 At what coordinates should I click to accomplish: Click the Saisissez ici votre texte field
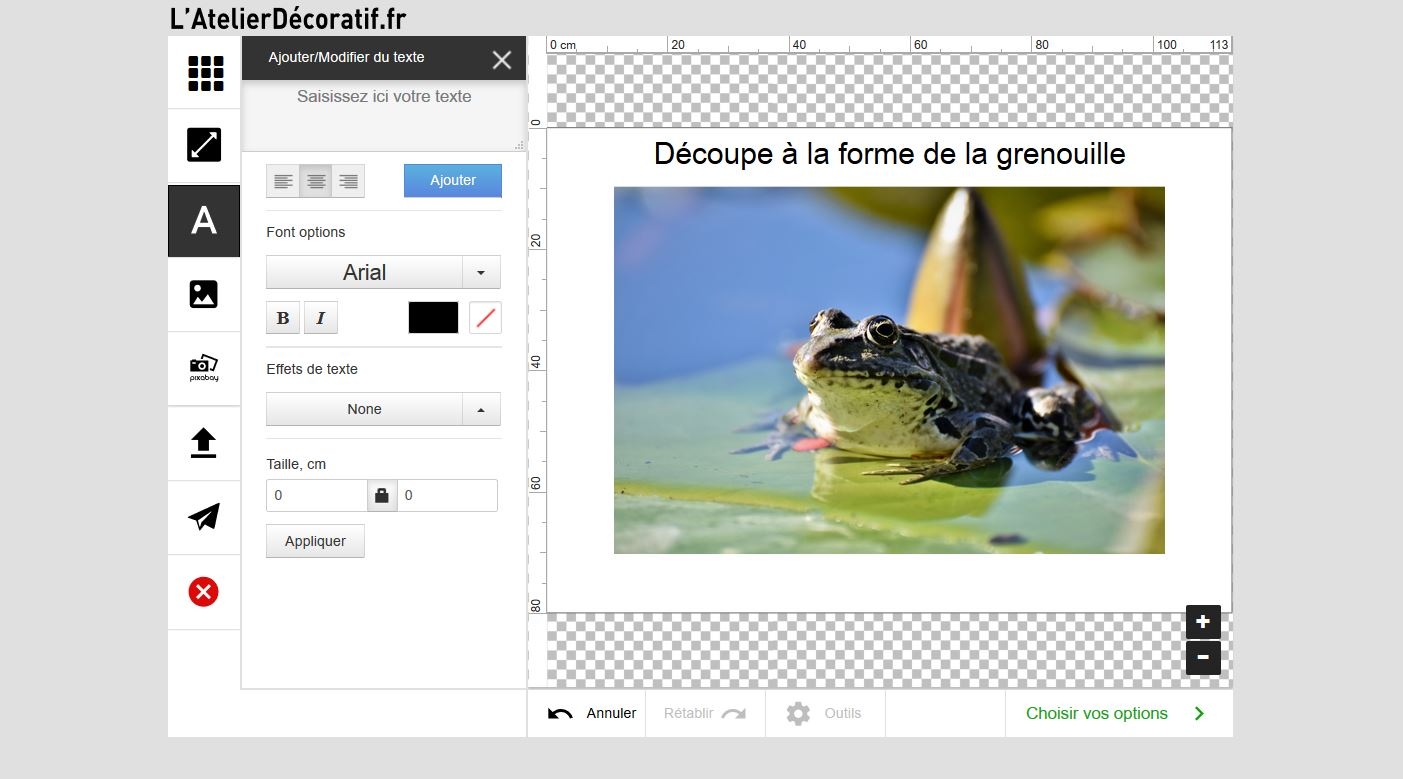pos(384,115)
